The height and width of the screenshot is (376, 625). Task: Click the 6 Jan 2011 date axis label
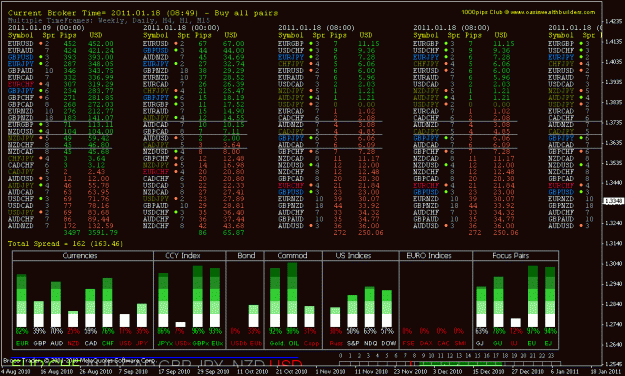(x=566, y=372)
